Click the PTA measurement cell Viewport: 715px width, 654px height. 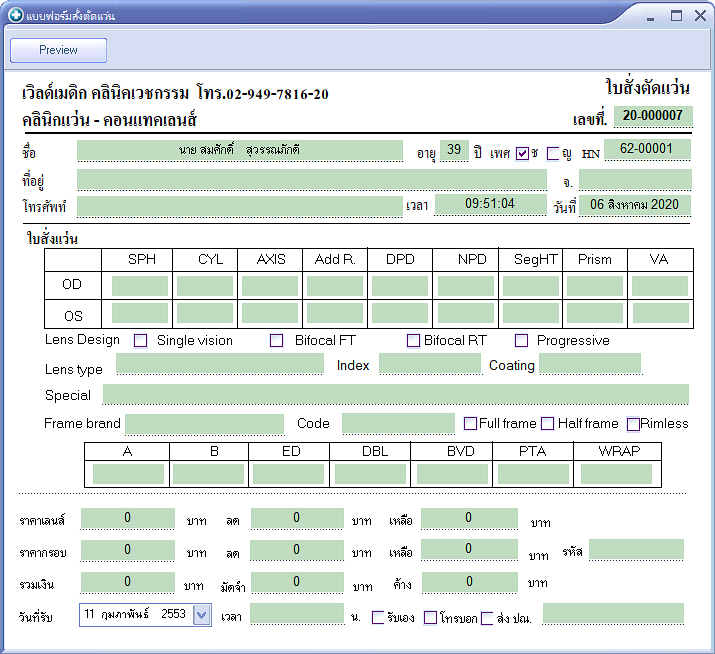(533, 474)
